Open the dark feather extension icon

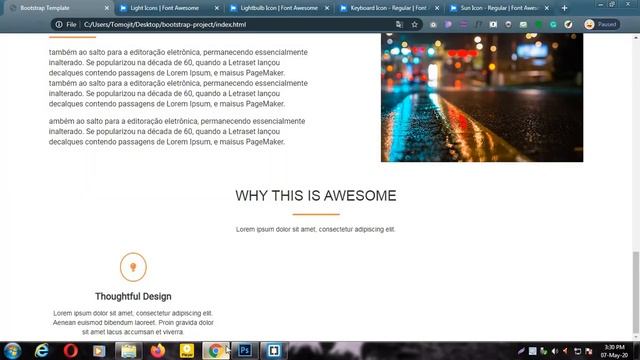coord(568,24)
